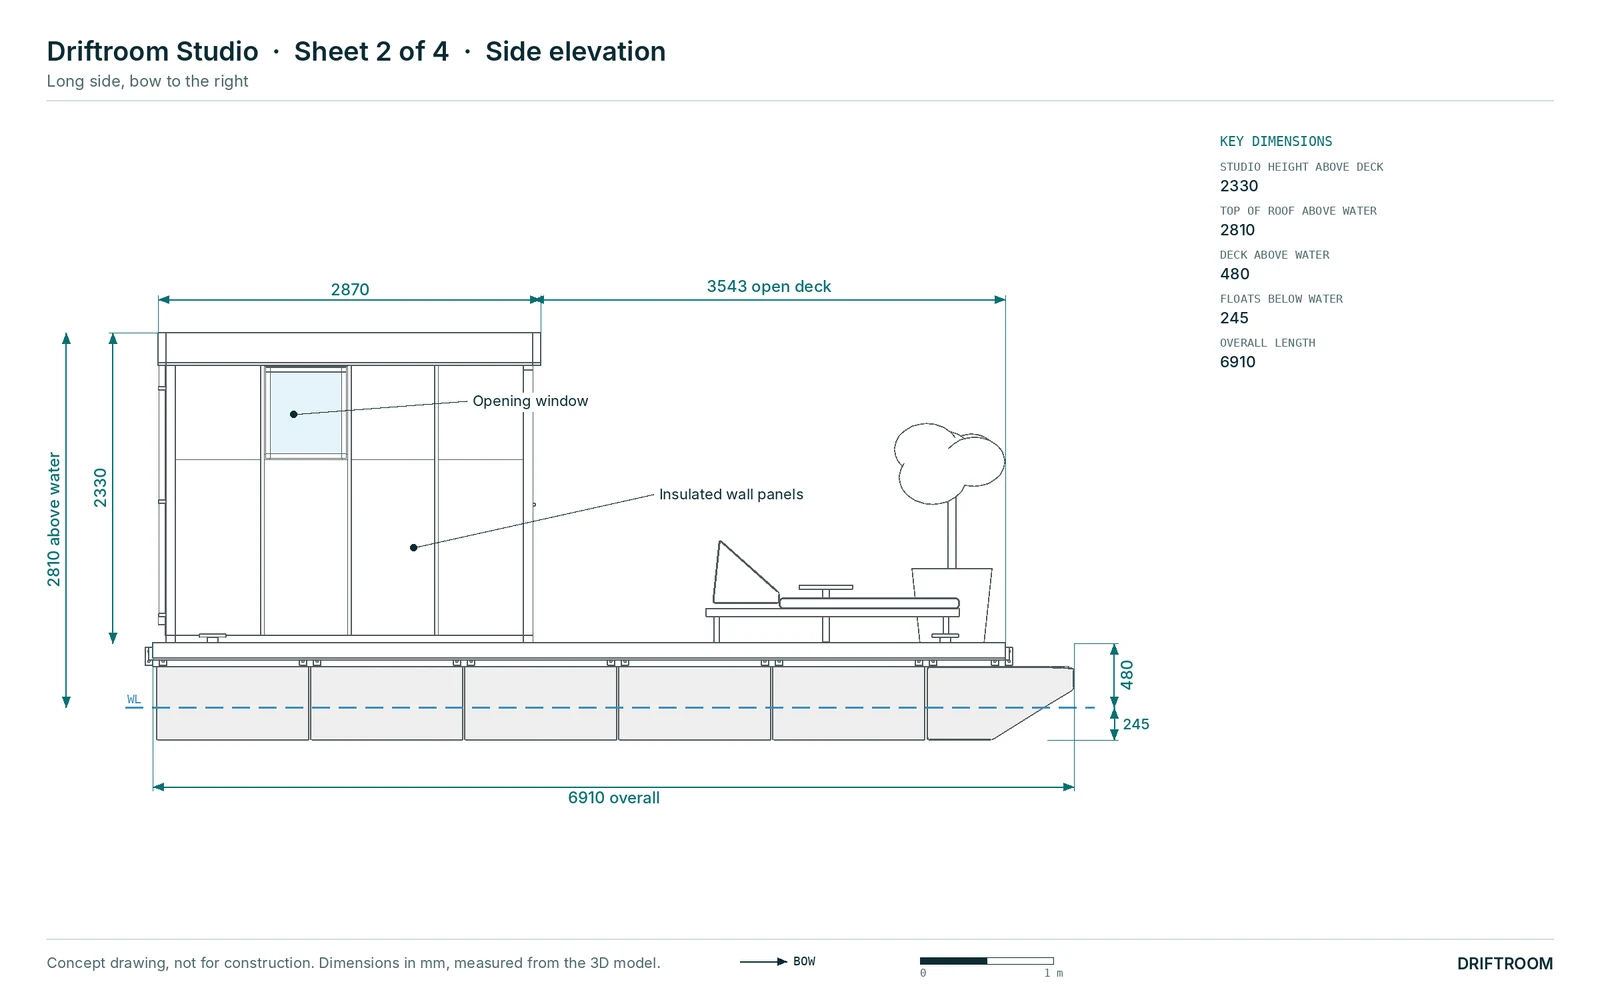Click the subtitle 'Long side, bow to the right'
Image resolution: width=1600 pixels, height=1000 pixels.
click(x=147, y=81)
